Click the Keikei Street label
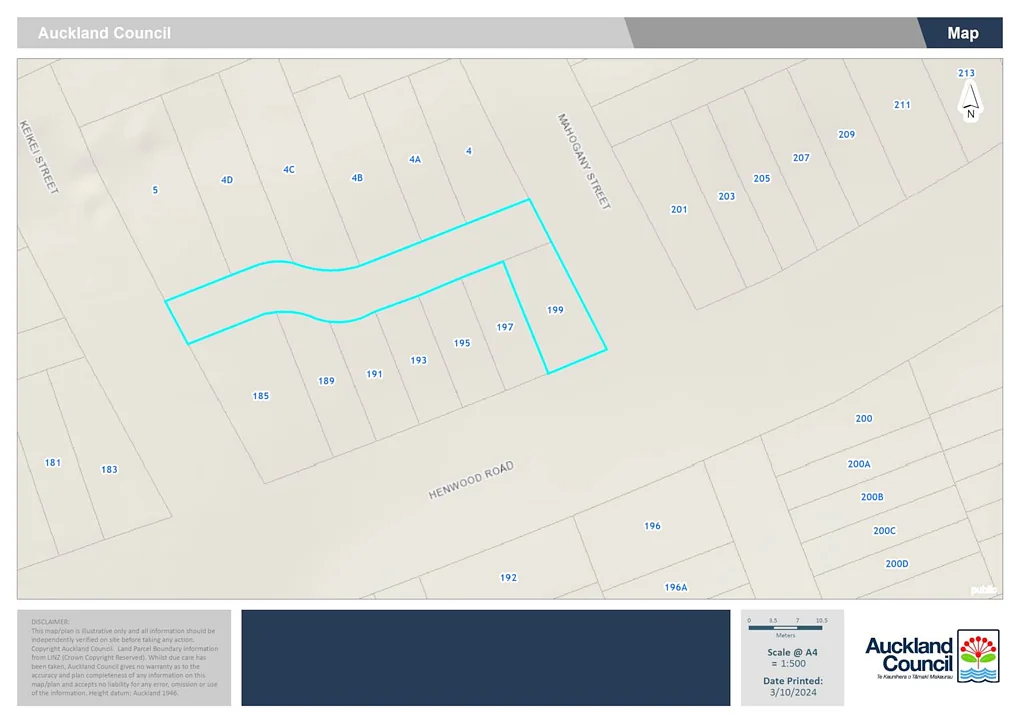This screenshot has height=723, width=1023. click(39, 157)
